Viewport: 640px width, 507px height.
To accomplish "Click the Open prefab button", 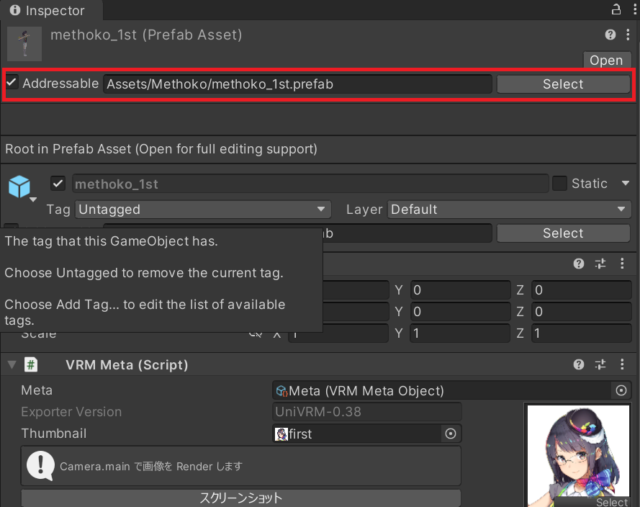I will [x=606, y=60].
